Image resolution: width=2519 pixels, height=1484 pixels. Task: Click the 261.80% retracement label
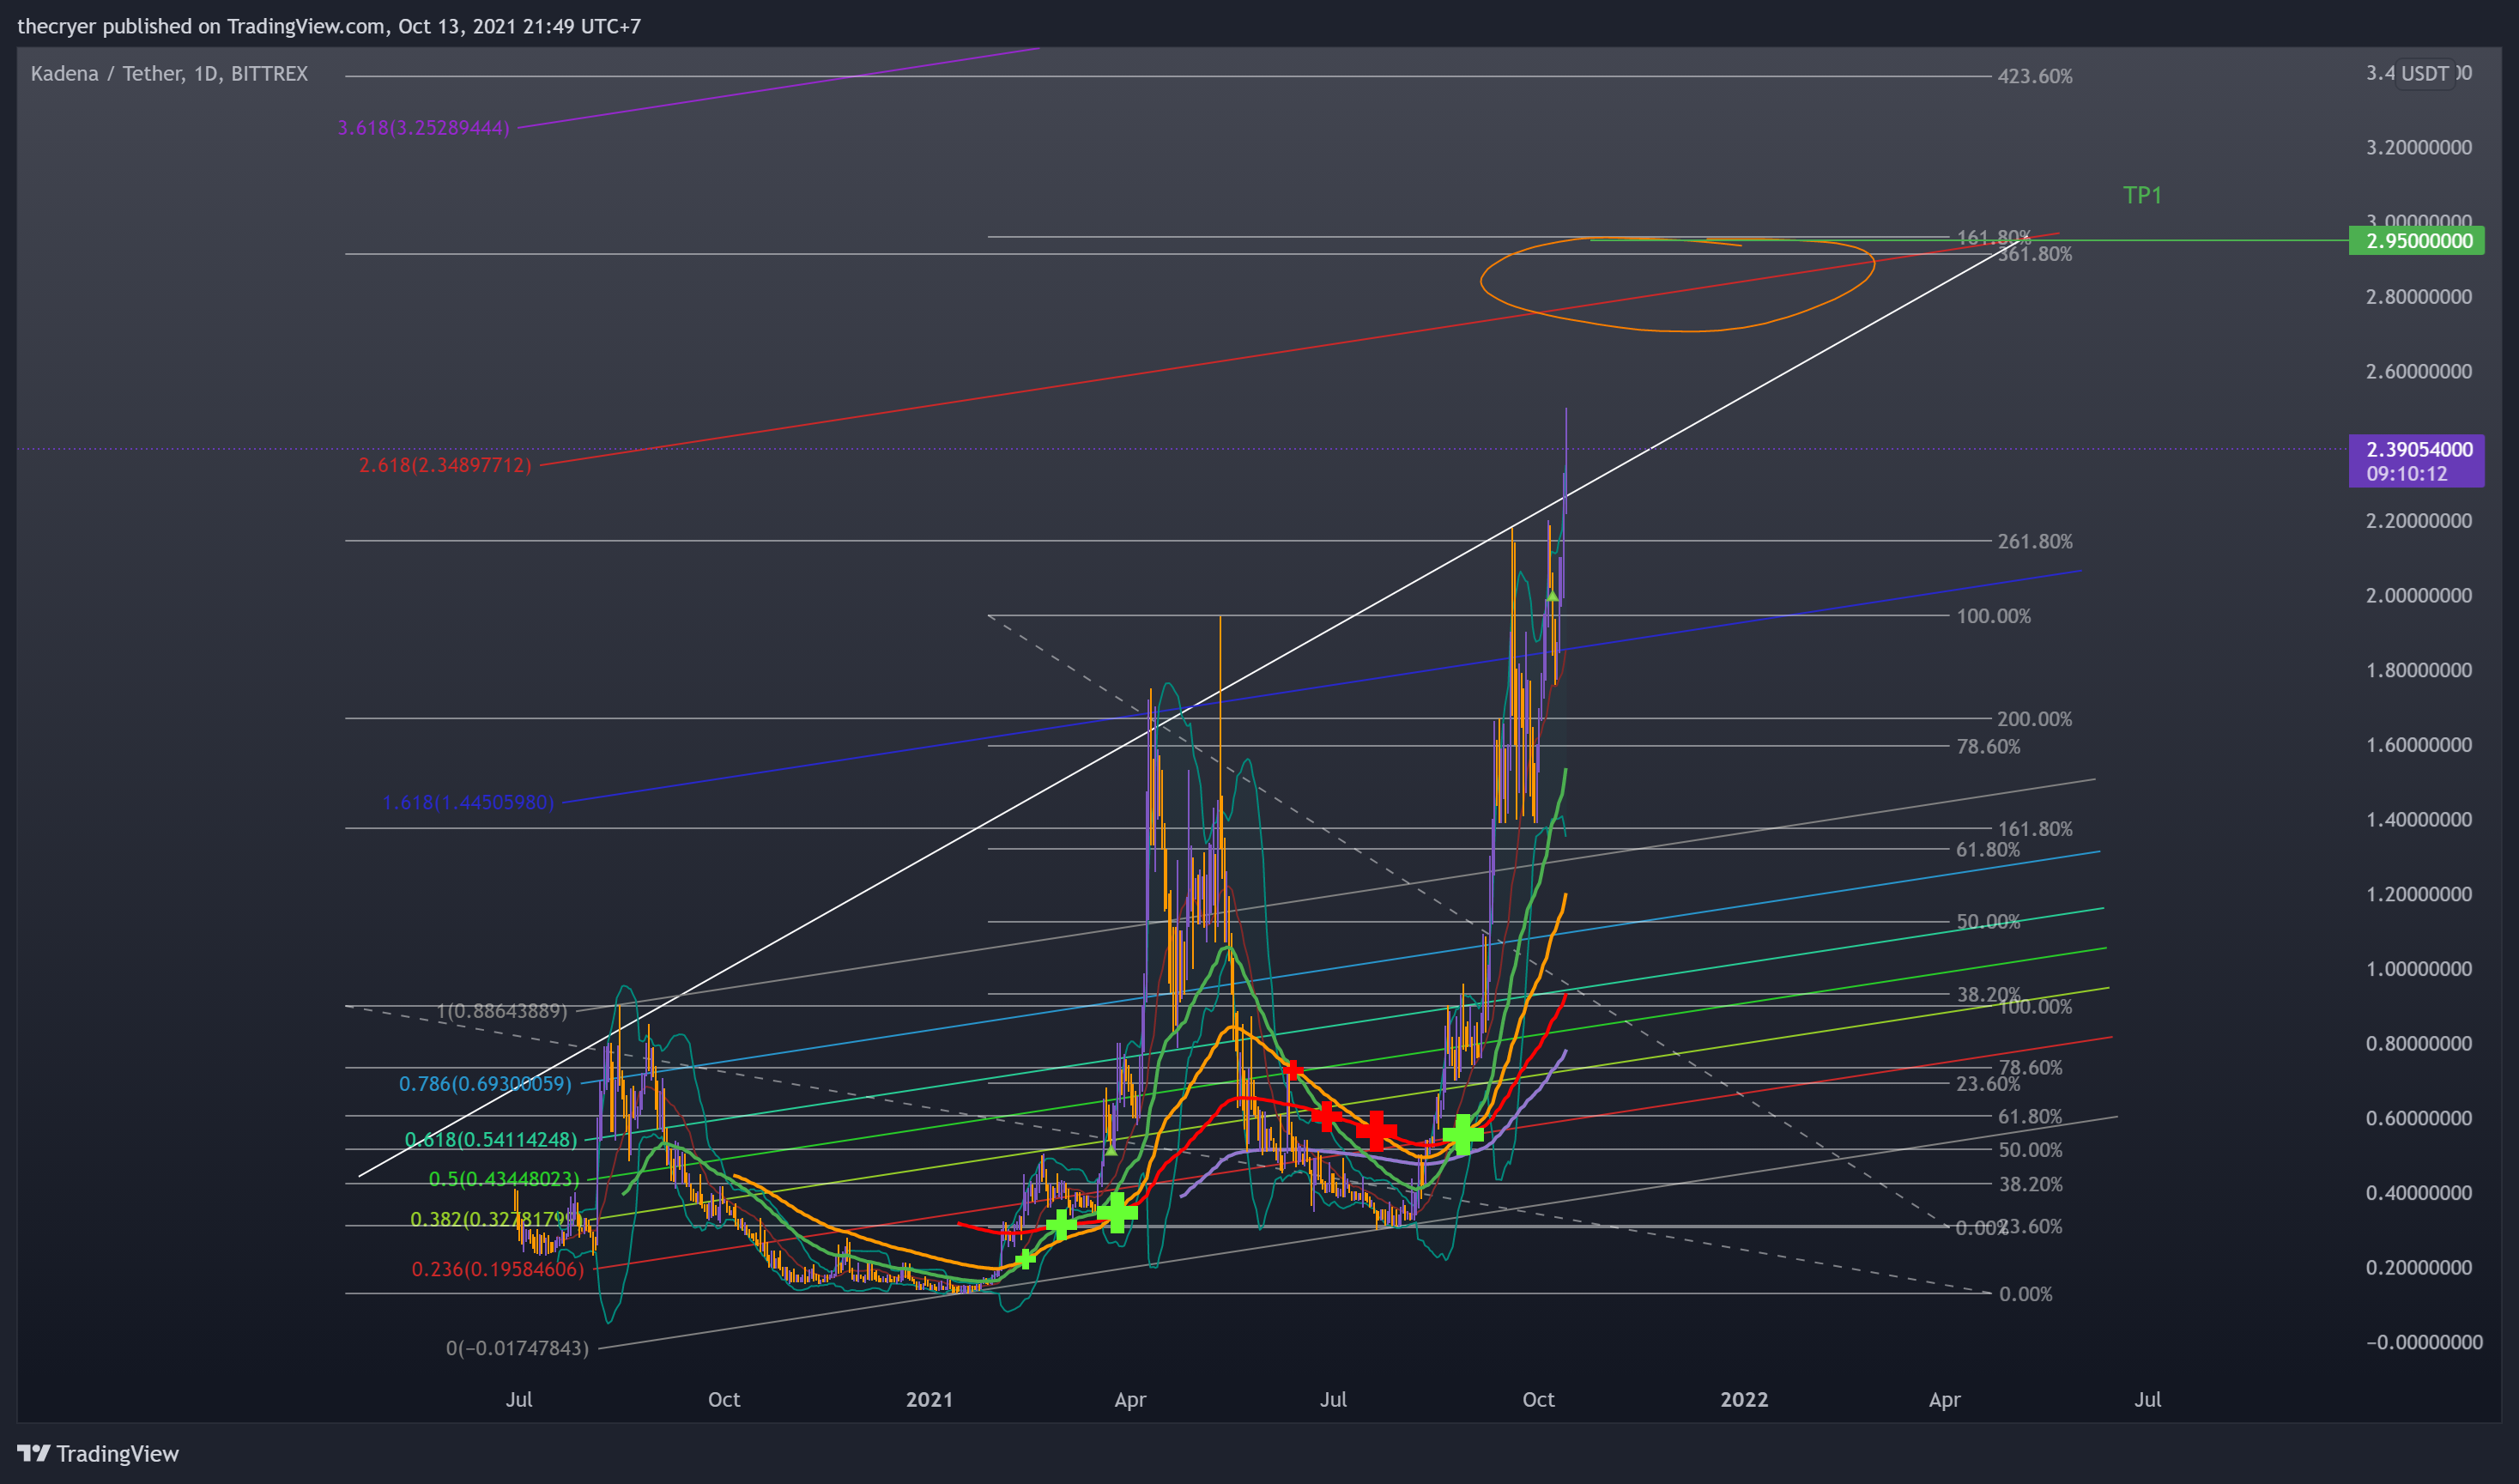2035,541
